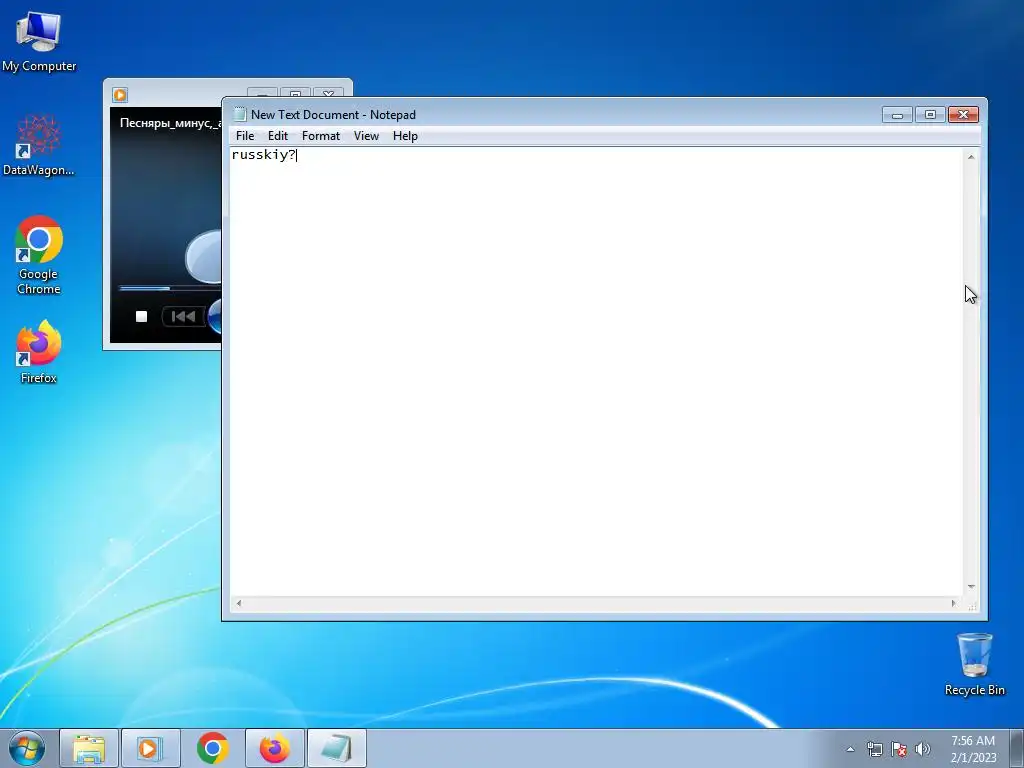The width and height of the screenshot is (1024, 768).
Task: Launch the Firefox desktop shortcut
Action: (x=39, y=352)
